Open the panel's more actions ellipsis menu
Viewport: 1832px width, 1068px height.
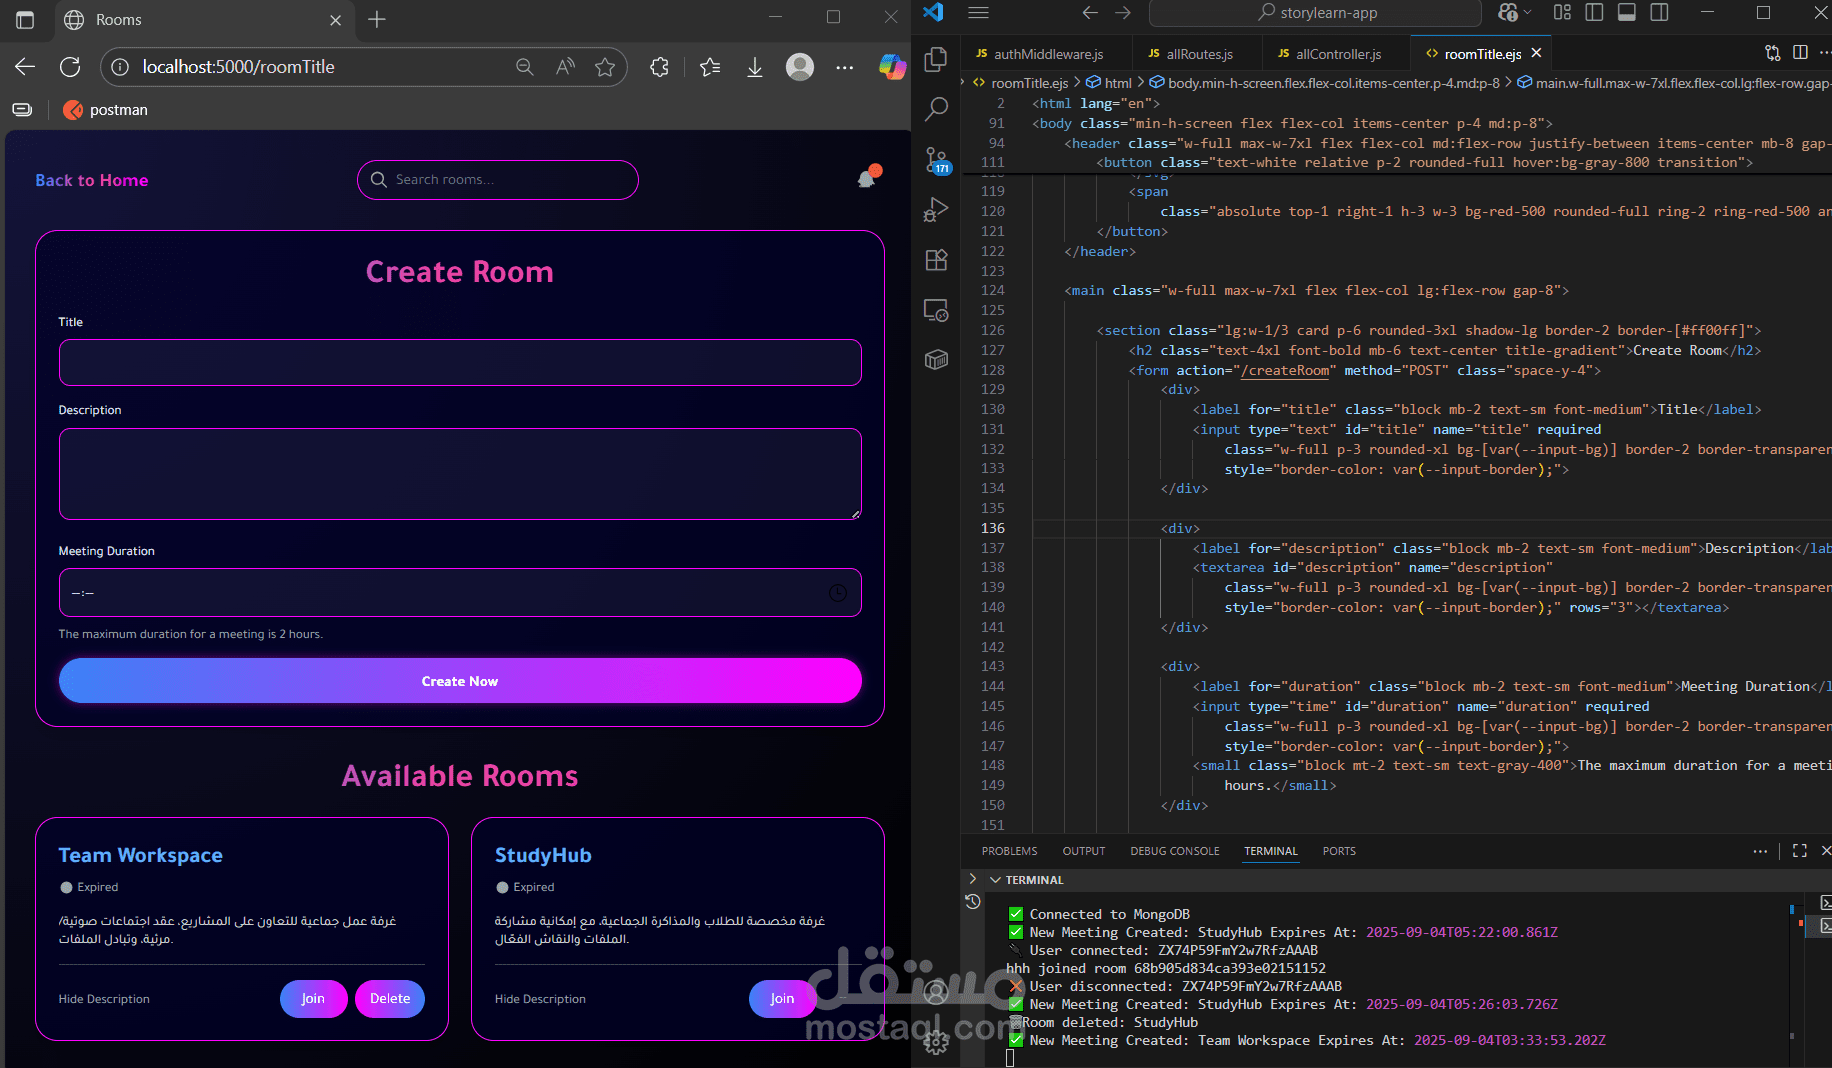tap(1760, 851)
